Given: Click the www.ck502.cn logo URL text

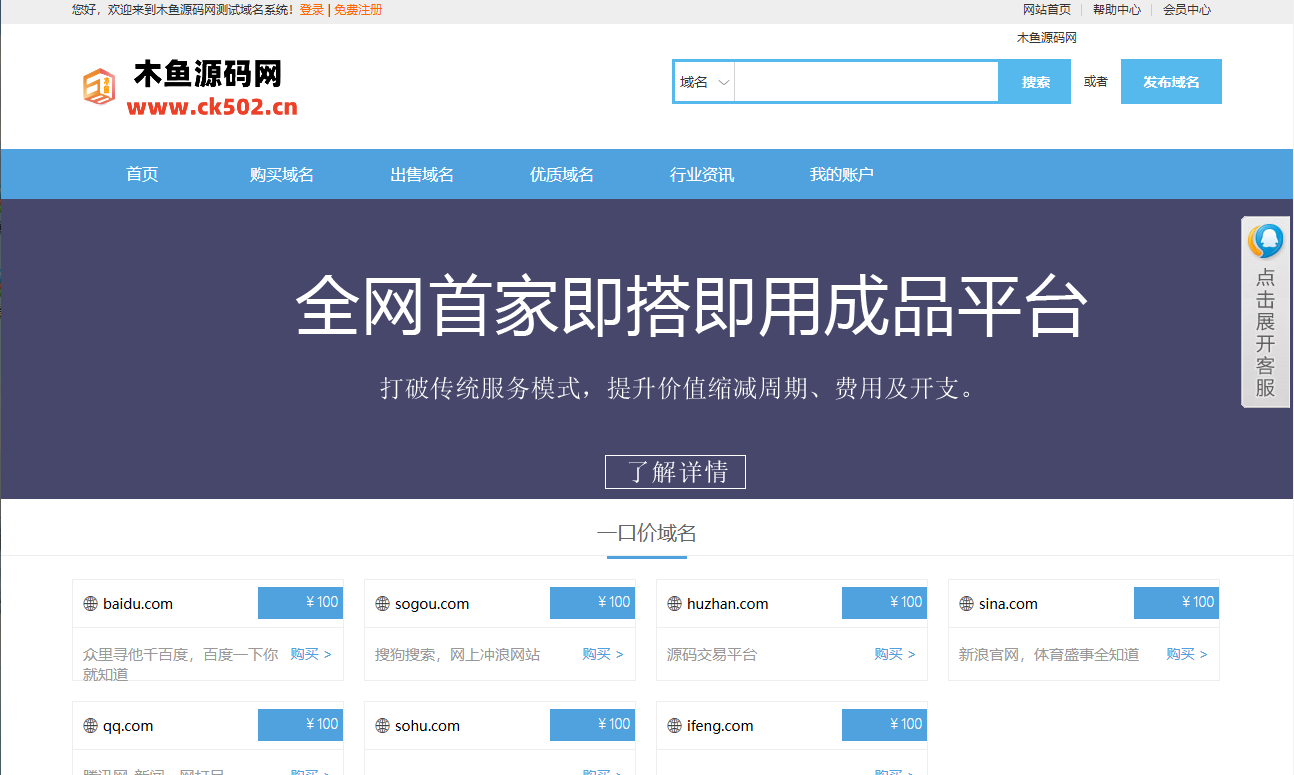Looking at the screenshot, I should pyautogui.click(x=212, y=108).
